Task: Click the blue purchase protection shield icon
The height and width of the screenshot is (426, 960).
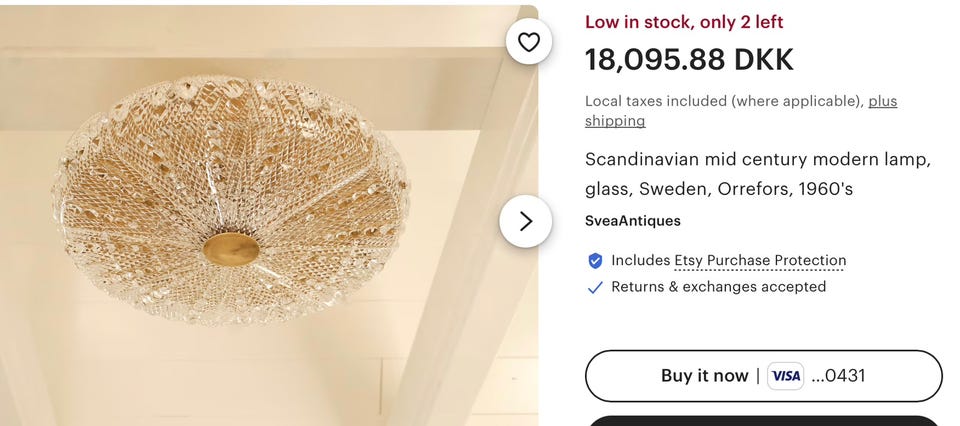Action: pyautogui.click(x=595, y=261)
